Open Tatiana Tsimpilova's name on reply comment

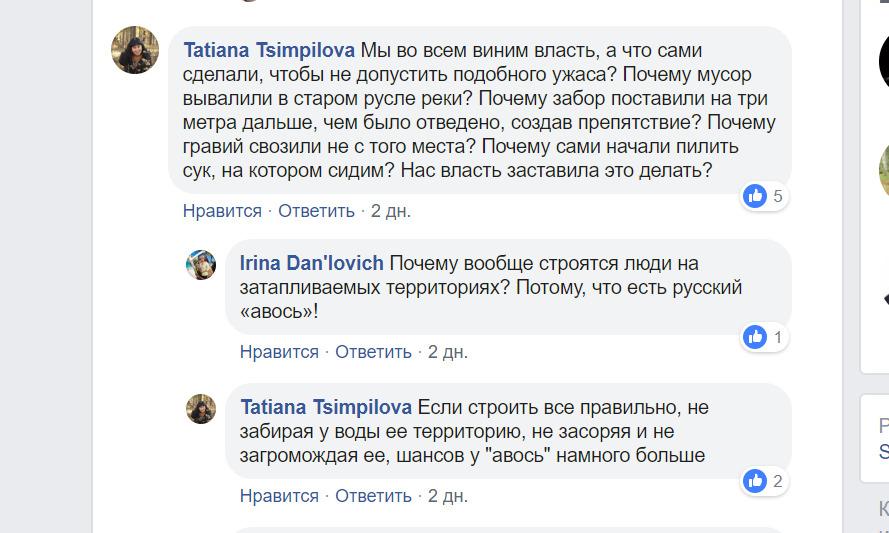[326, 407]
